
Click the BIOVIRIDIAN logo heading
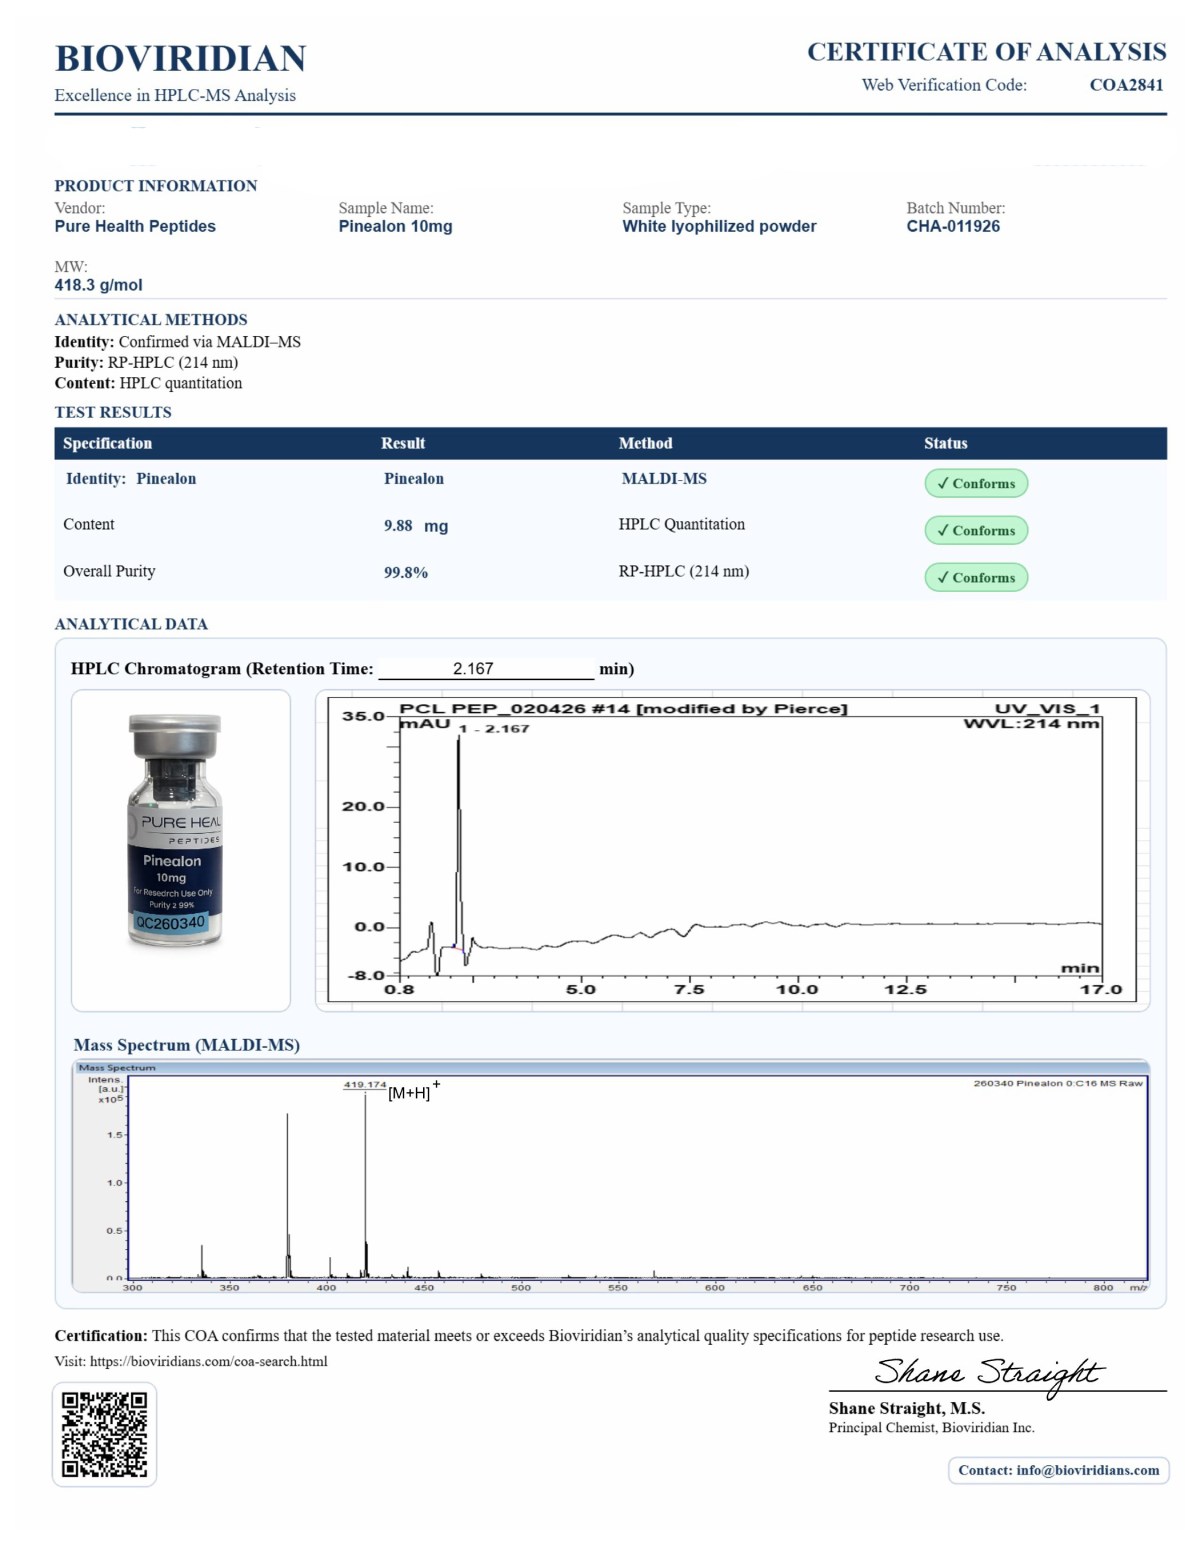click(x=180, y=59)
